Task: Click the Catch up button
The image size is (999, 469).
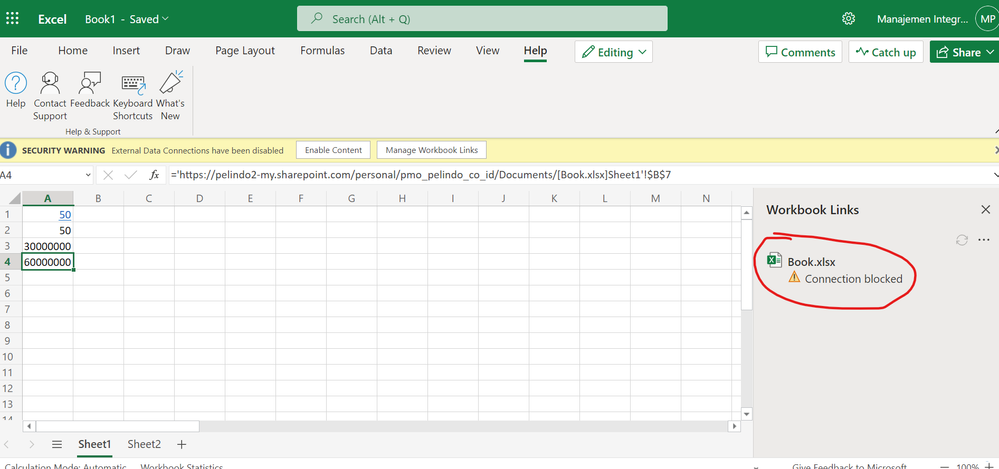Action: pos(886,52)
